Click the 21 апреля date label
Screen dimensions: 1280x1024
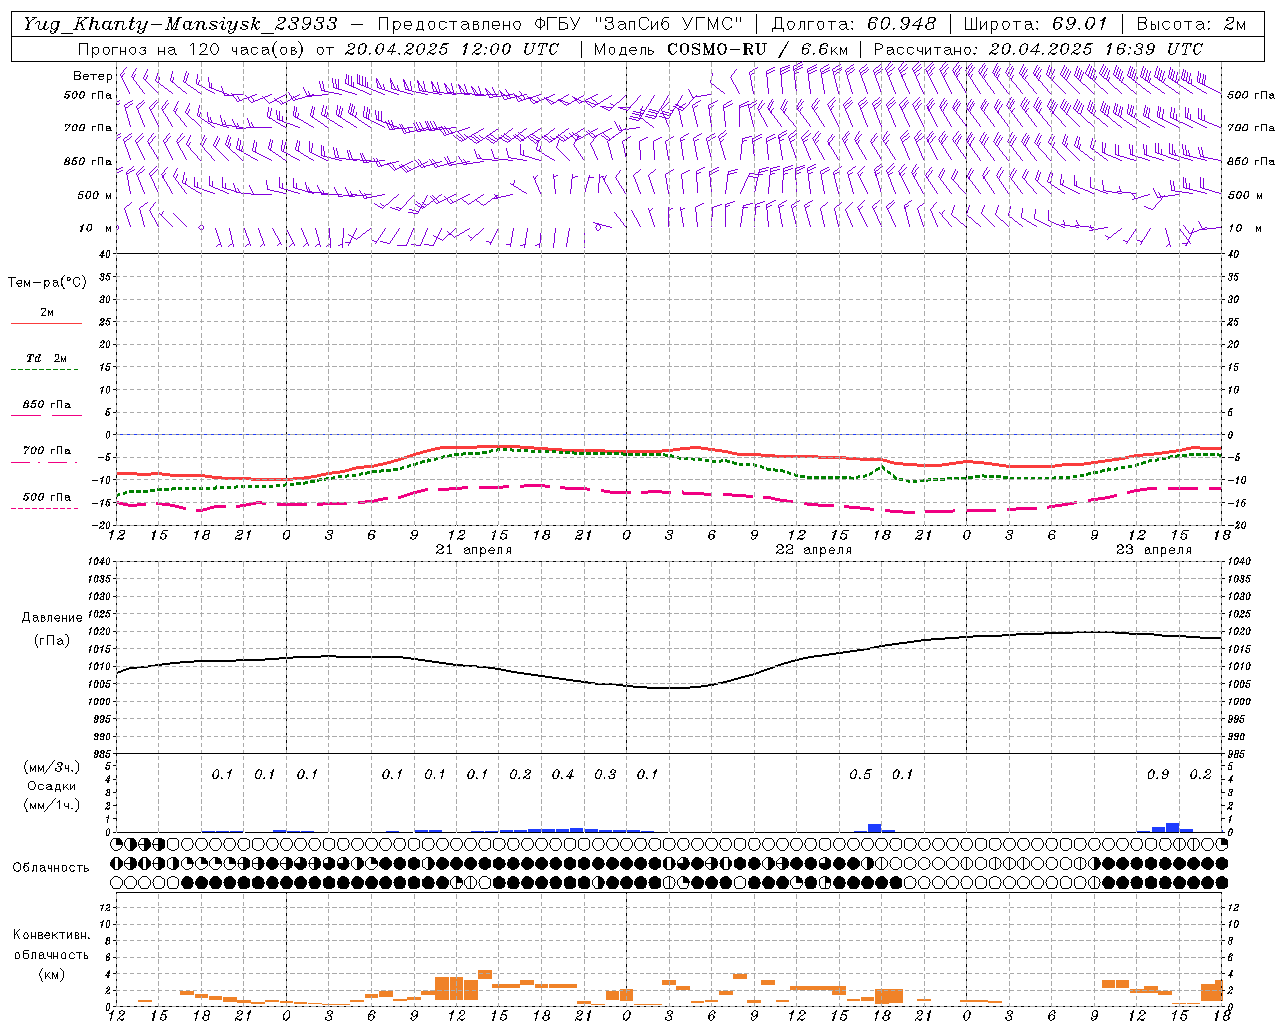[x=473, y=550]
